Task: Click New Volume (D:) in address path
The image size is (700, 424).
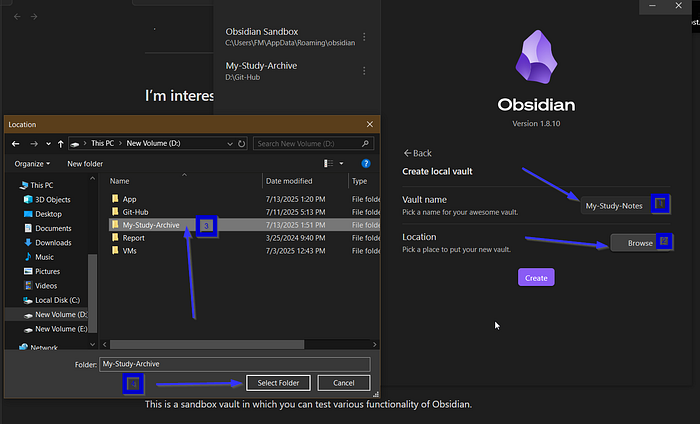Action: click(153, 143)
